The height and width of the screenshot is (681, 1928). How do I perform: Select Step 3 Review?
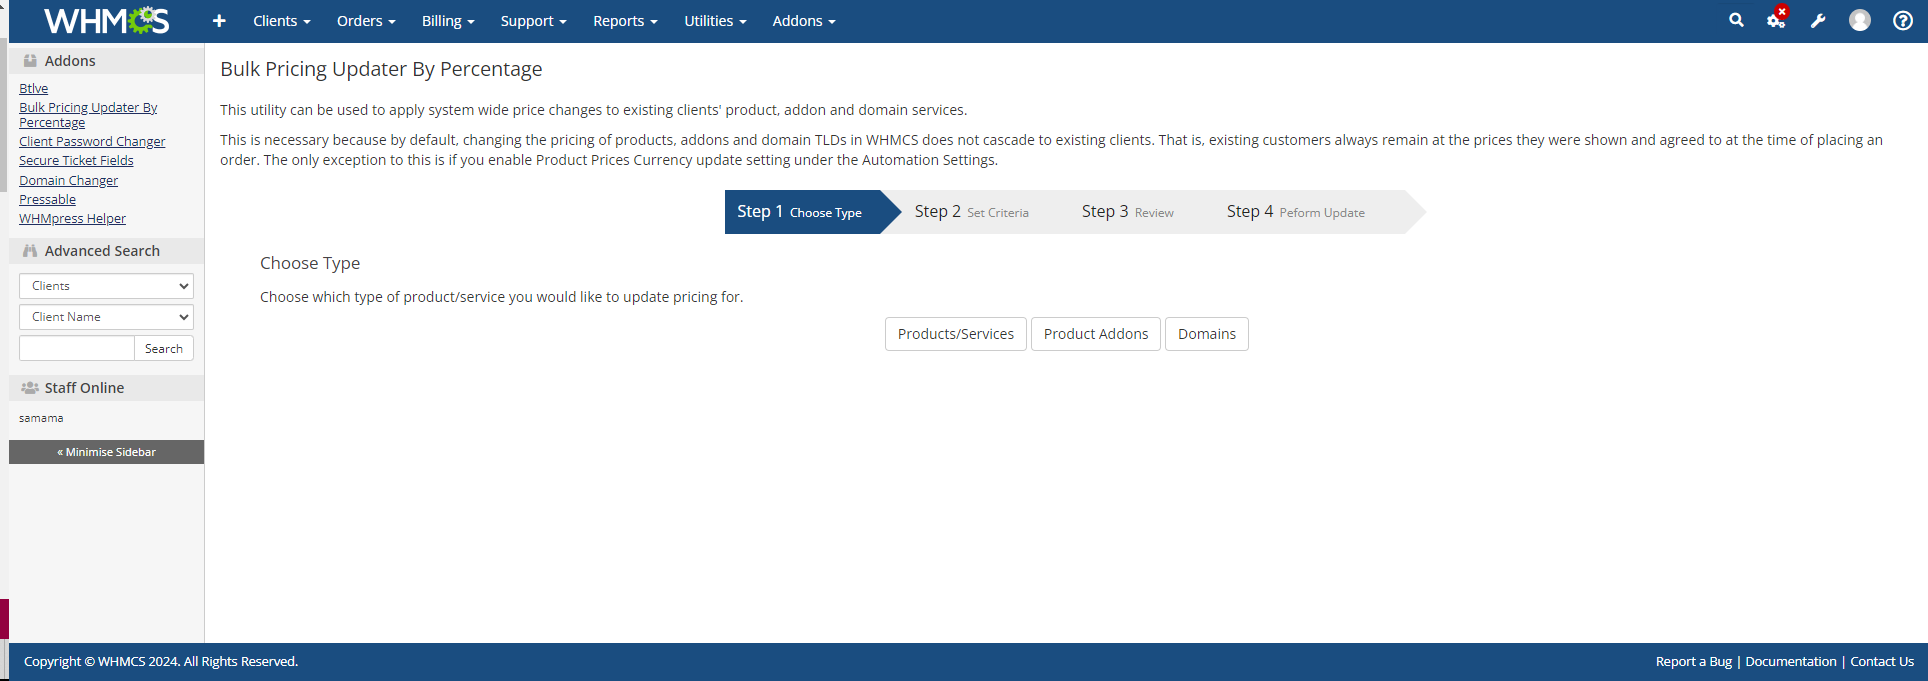click(x=1127, y=212)
